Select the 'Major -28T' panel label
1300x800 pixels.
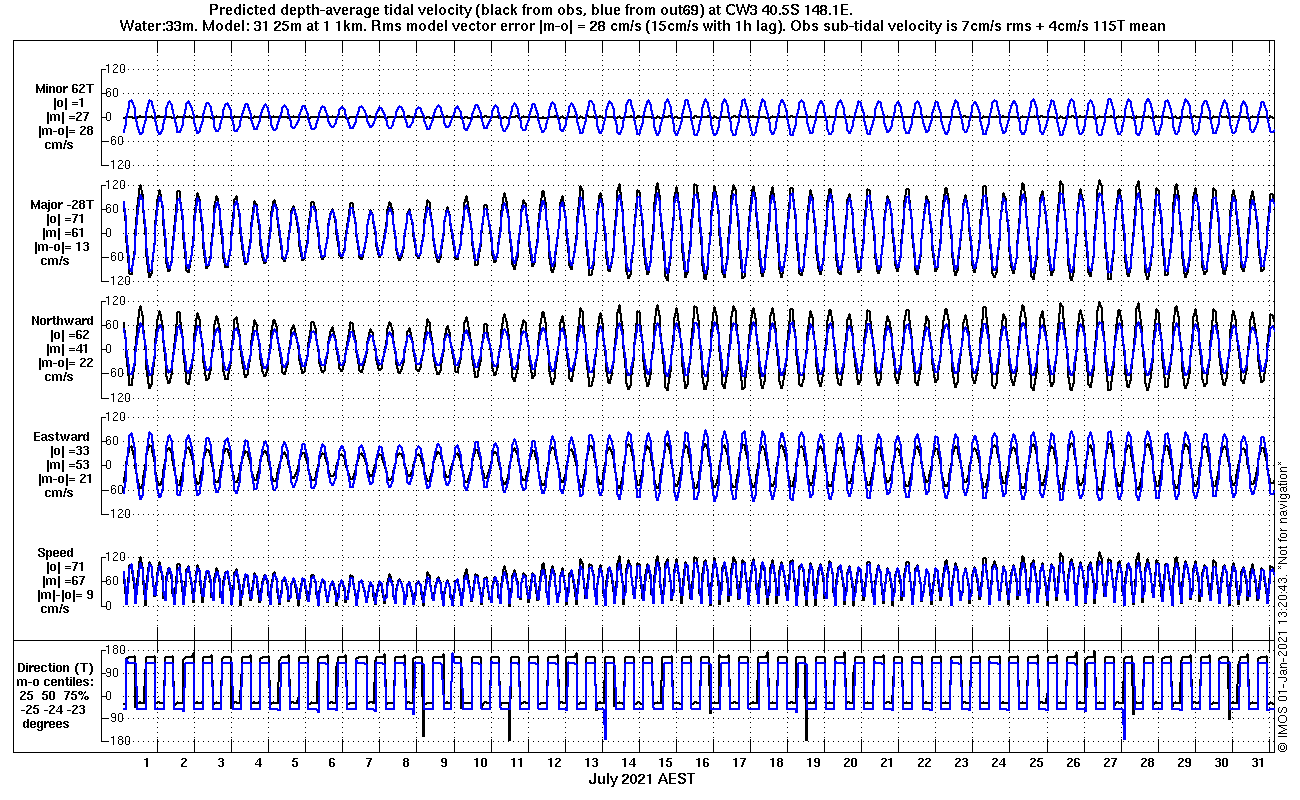tap(62, 205)
